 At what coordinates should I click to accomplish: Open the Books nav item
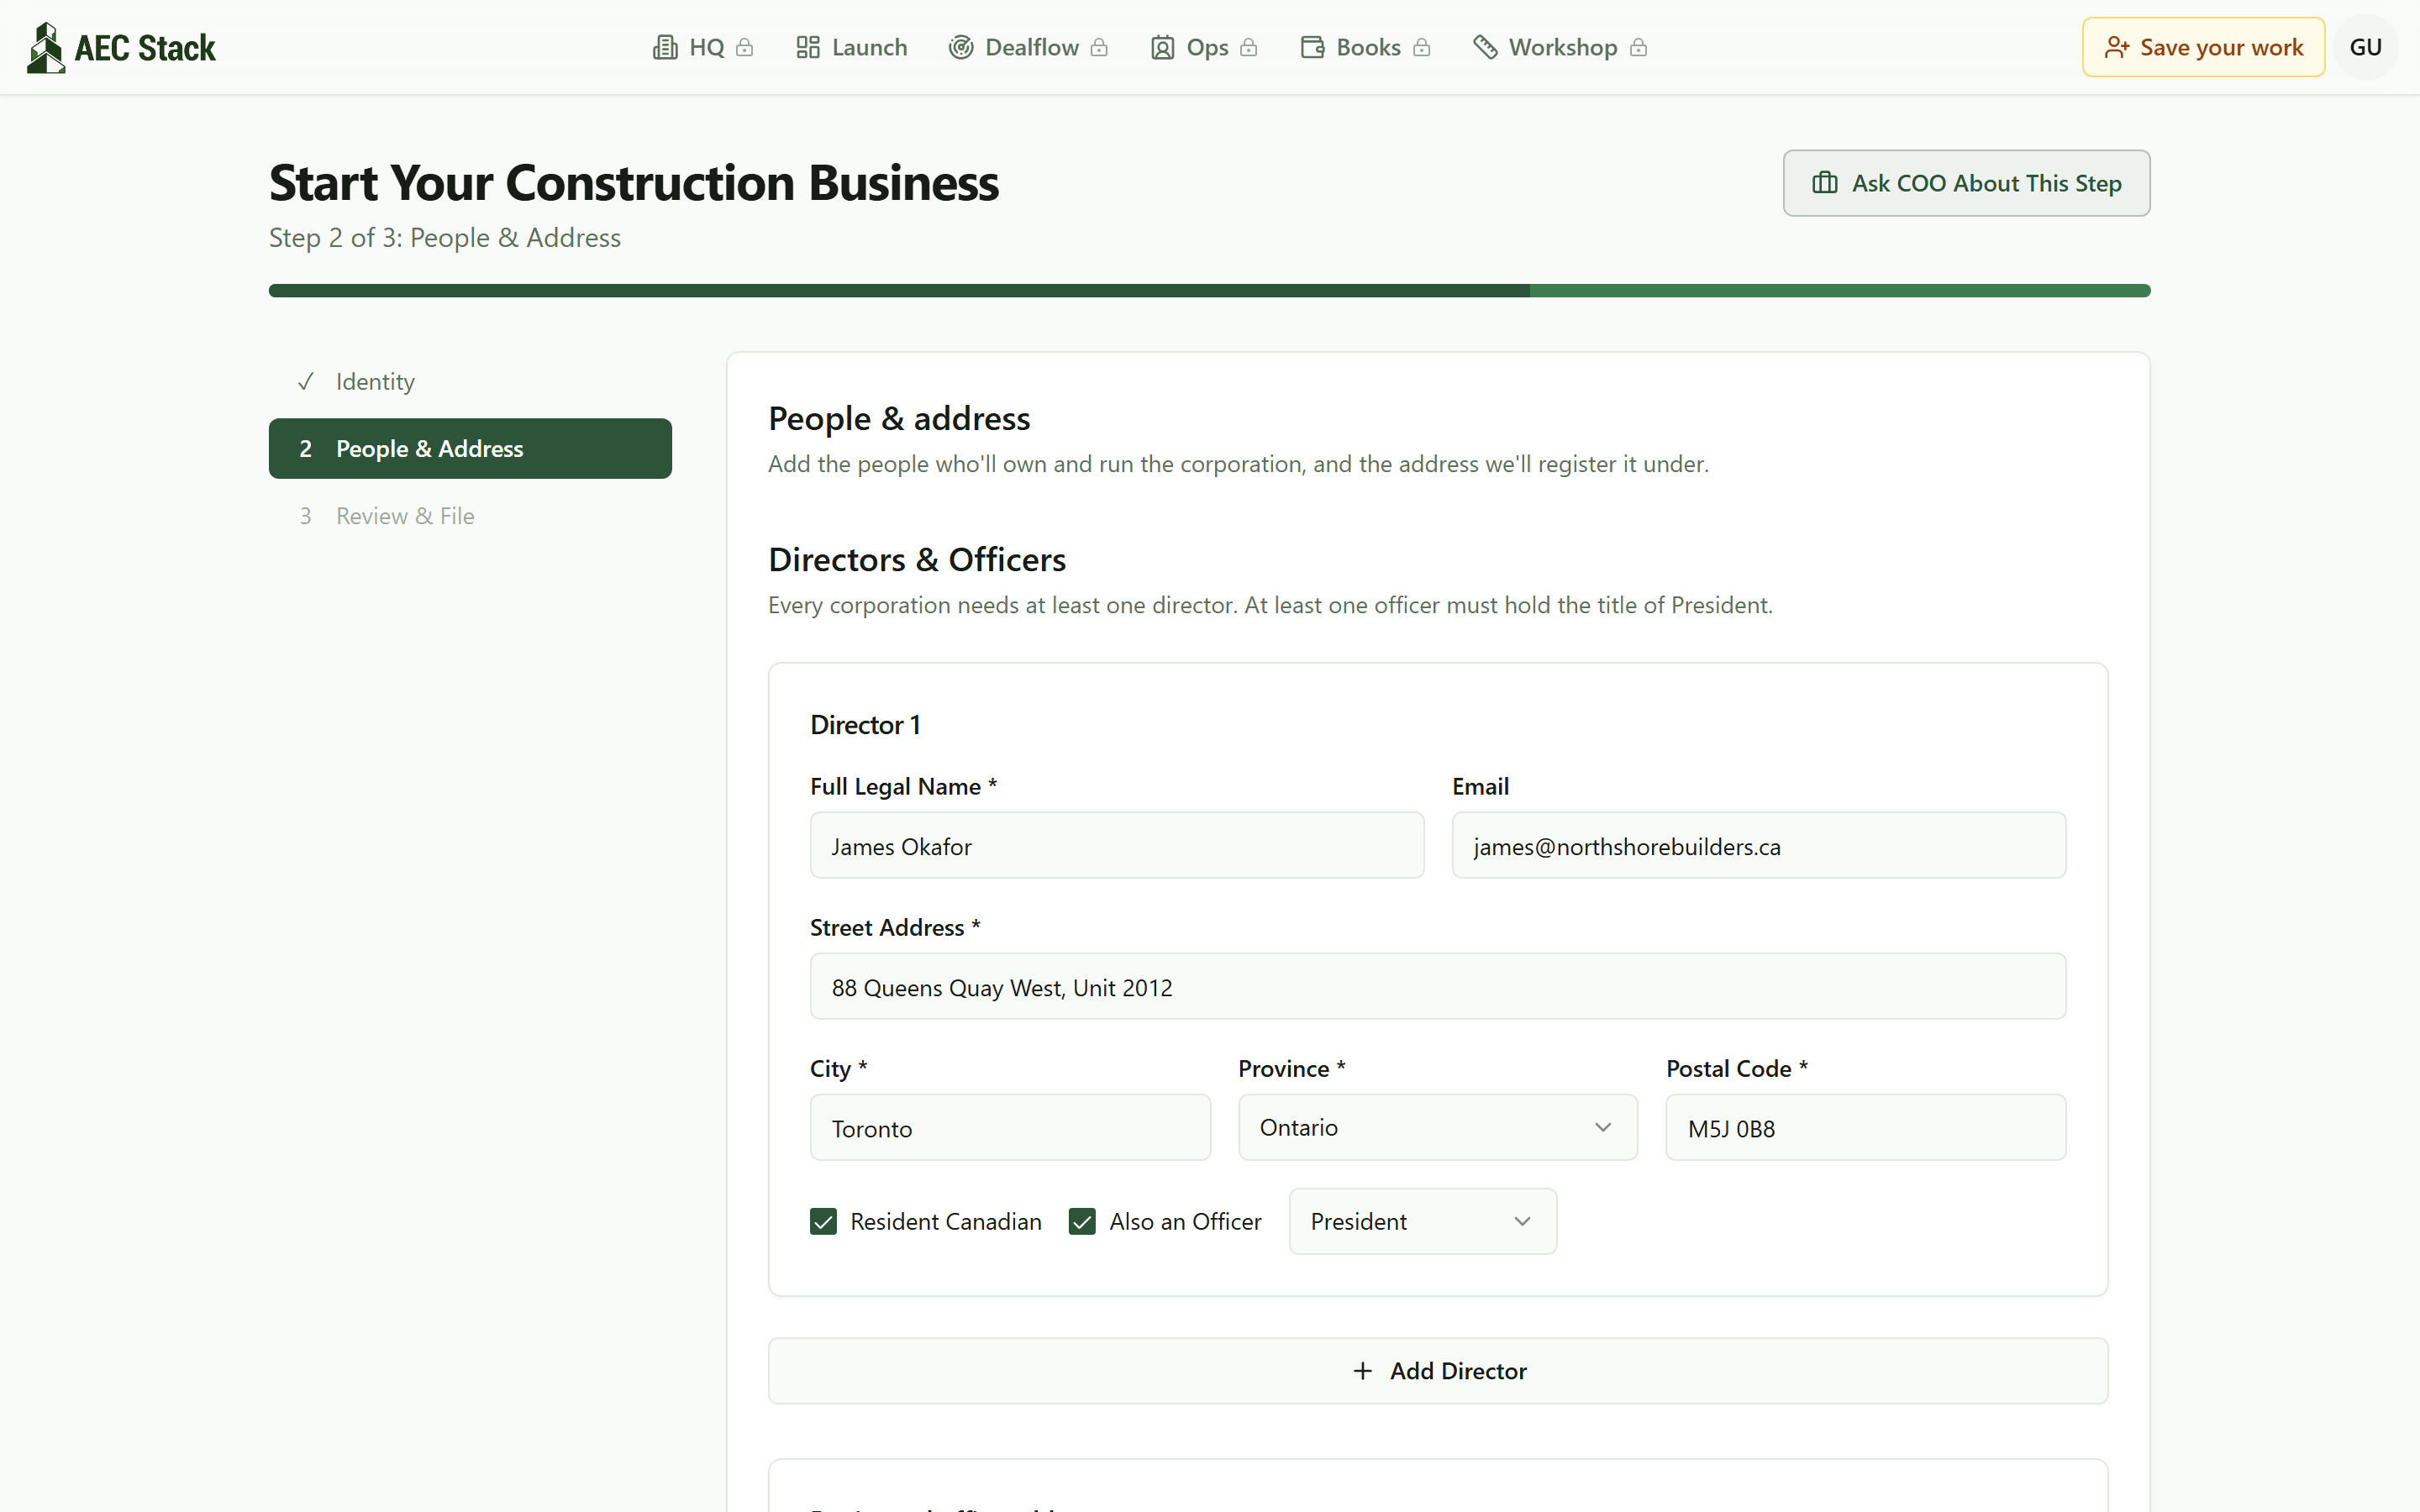(1365, 47)
